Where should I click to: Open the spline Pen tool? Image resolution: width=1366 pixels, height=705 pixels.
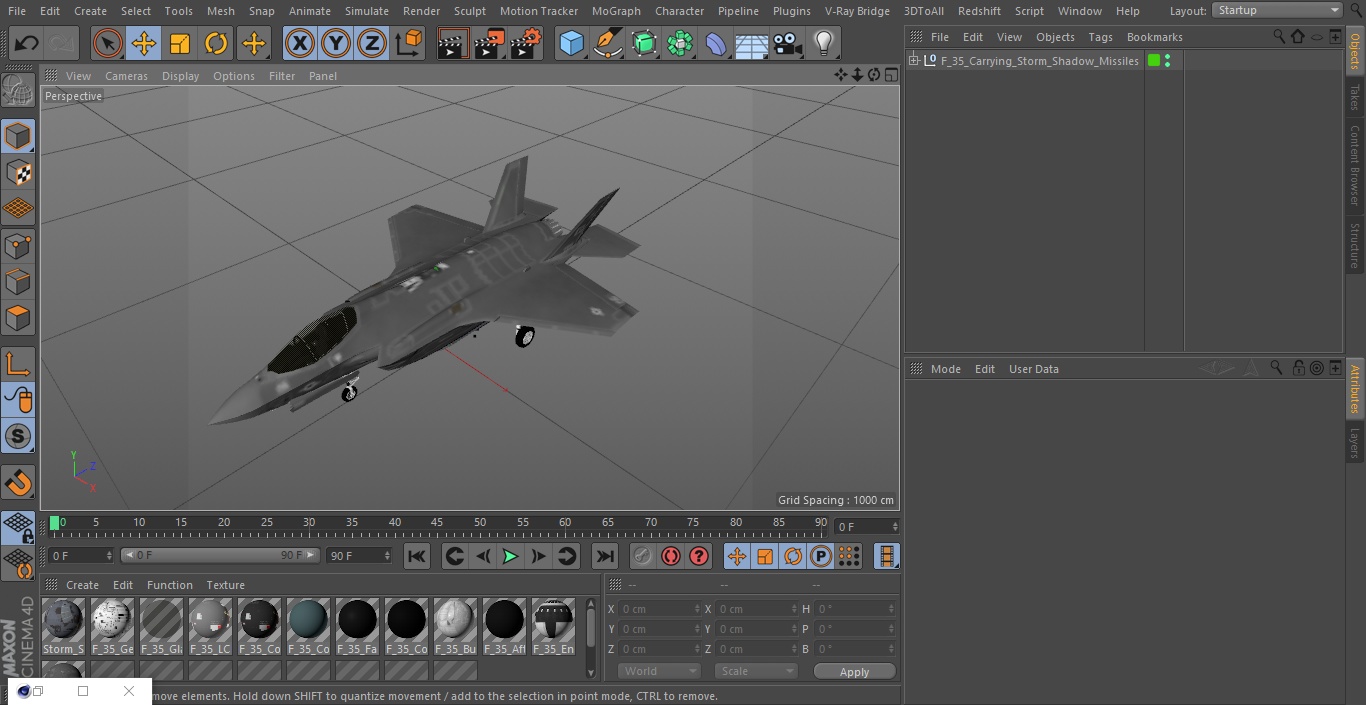607,43
